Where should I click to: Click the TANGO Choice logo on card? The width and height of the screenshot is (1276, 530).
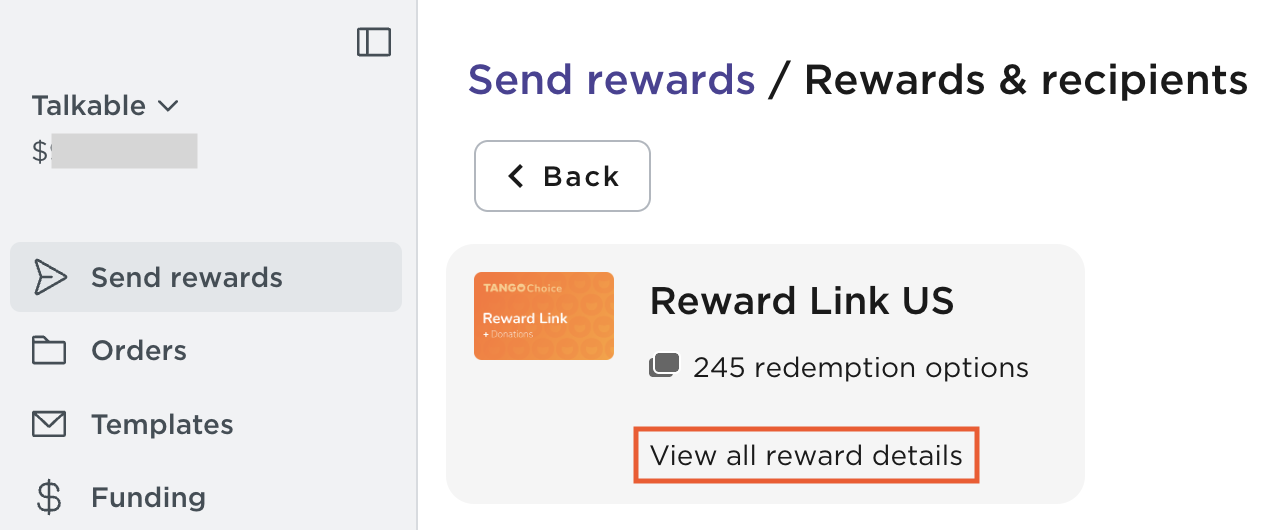[522, 288]
